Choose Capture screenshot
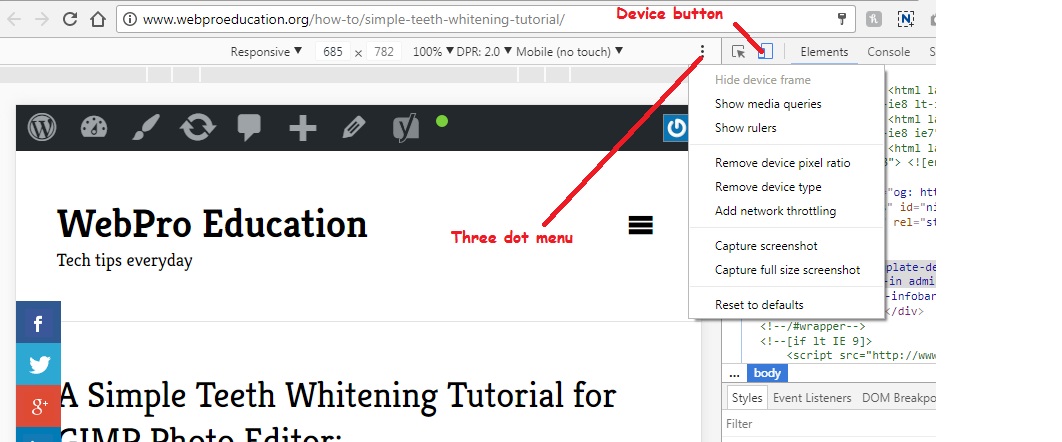Viewport: 1062px width, 442px height. click(x=786, y=246)
